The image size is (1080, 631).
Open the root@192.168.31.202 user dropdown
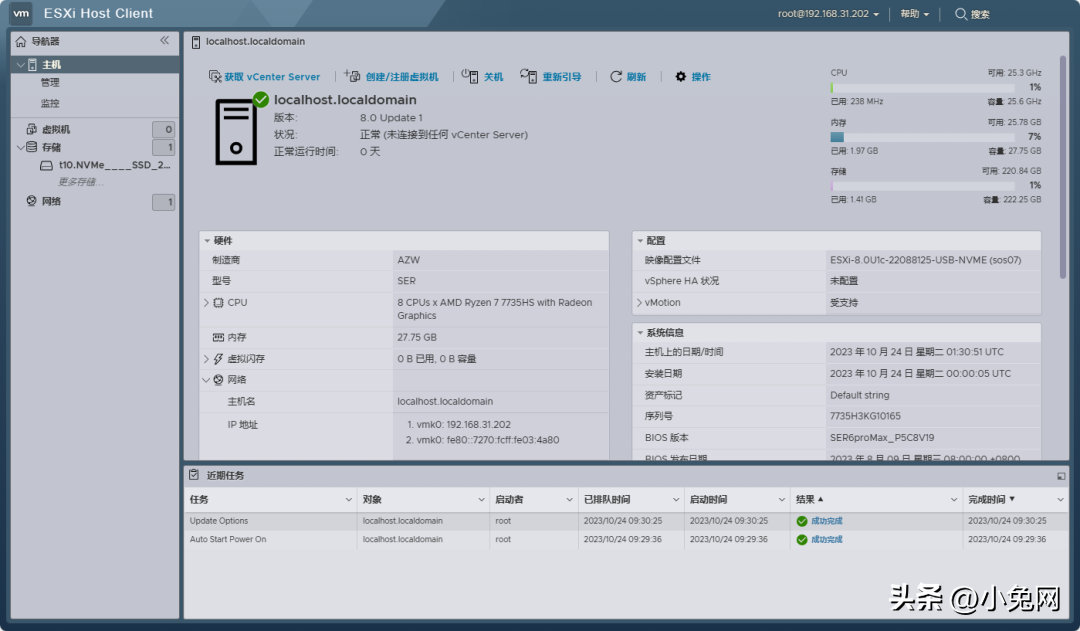[829, 14]
